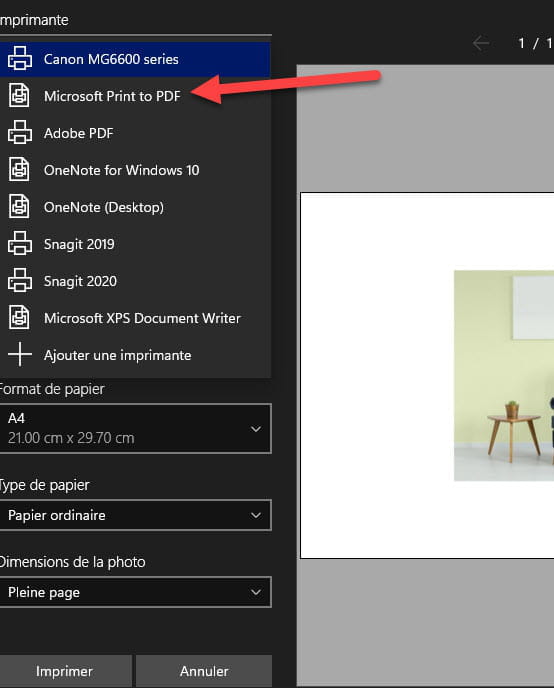Go to the previous page with the back arrow
The width and height of the screenshot is (554, 688).
[x=481, y=43]
